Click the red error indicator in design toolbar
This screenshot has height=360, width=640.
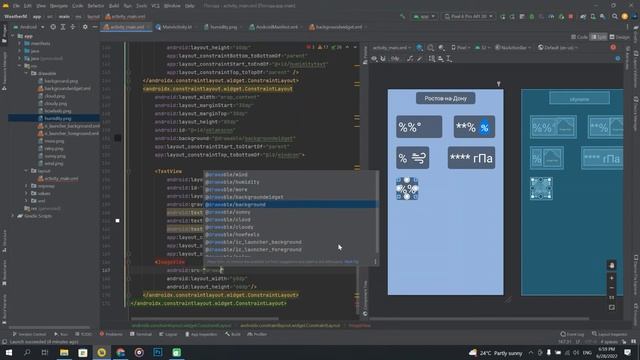click(x=613, y=48)
